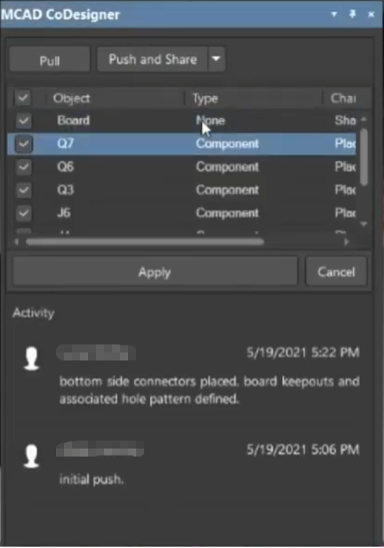Click the list scroll-up arrow

[364, 120]
